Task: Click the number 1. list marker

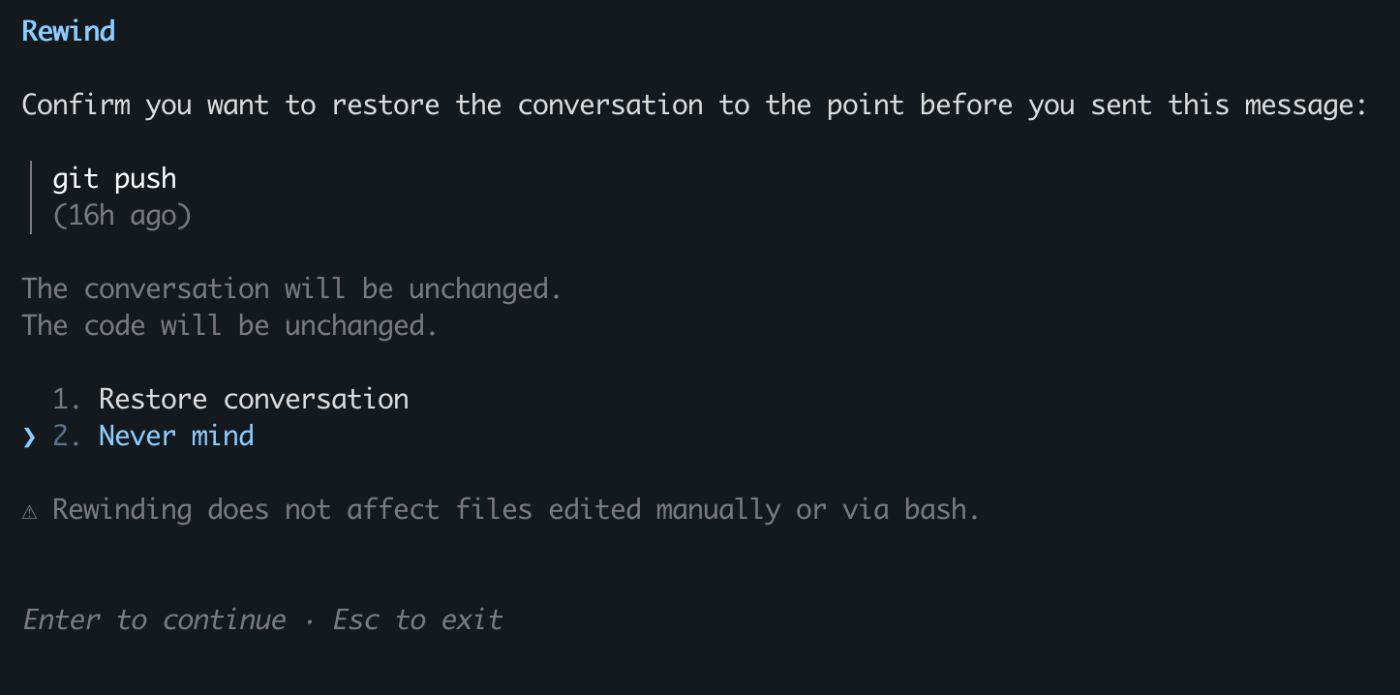Action: click(x=67, y=399)
